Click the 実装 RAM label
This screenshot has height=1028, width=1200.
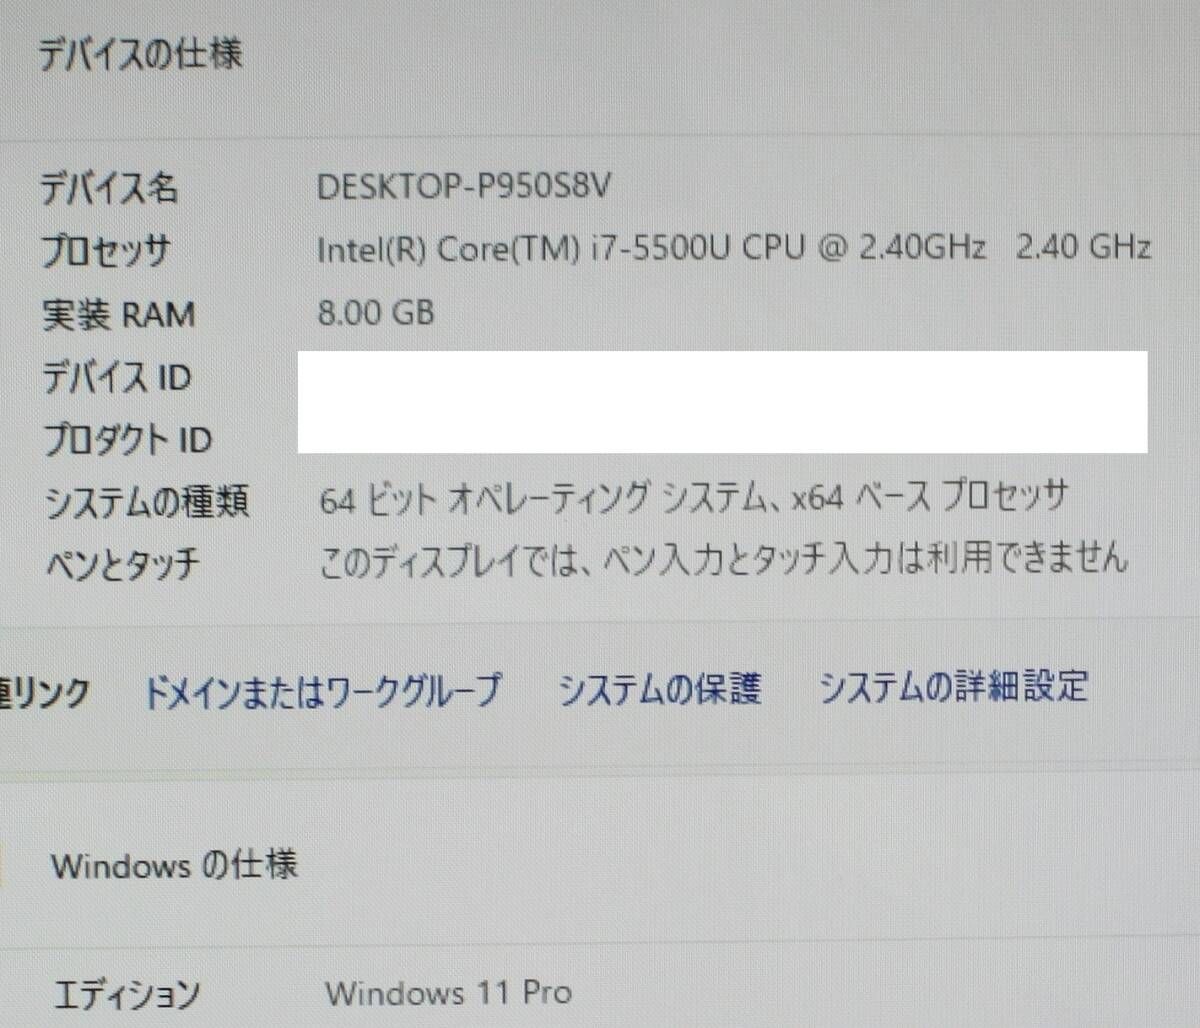[118, 315]
